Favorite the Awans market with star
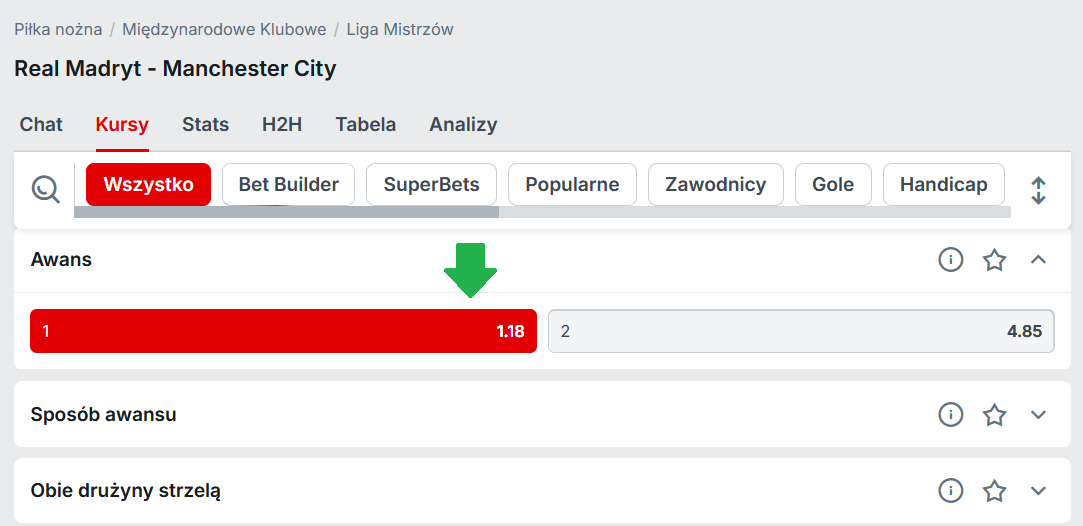This screenshot has height=526, width=1083. 994,260
